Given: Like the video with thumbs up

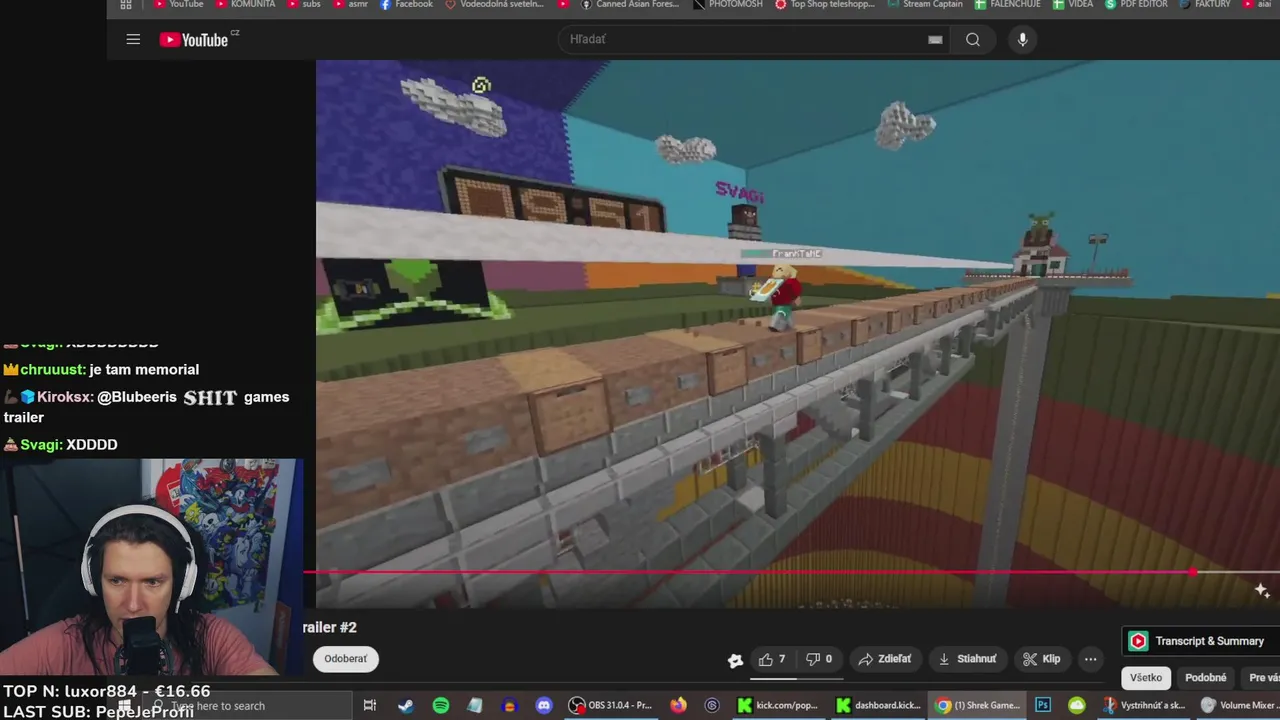Looking at the screenshot, I should point(771,659).
